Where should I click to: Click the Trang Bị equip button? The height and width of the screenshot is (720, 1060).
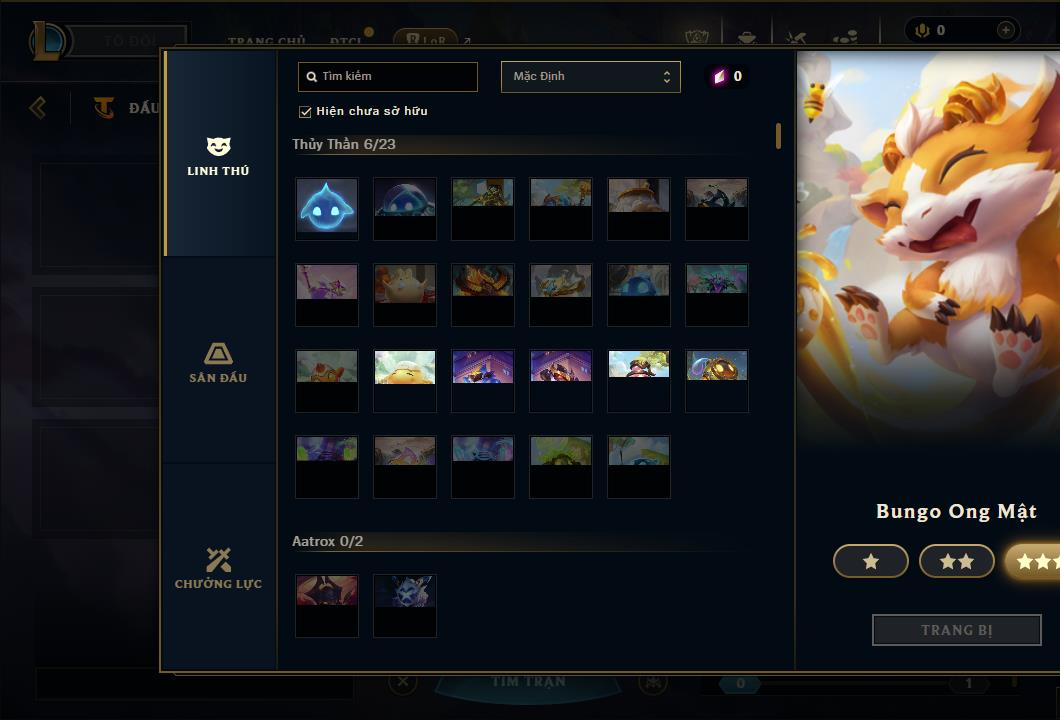[x=957, y=630]
